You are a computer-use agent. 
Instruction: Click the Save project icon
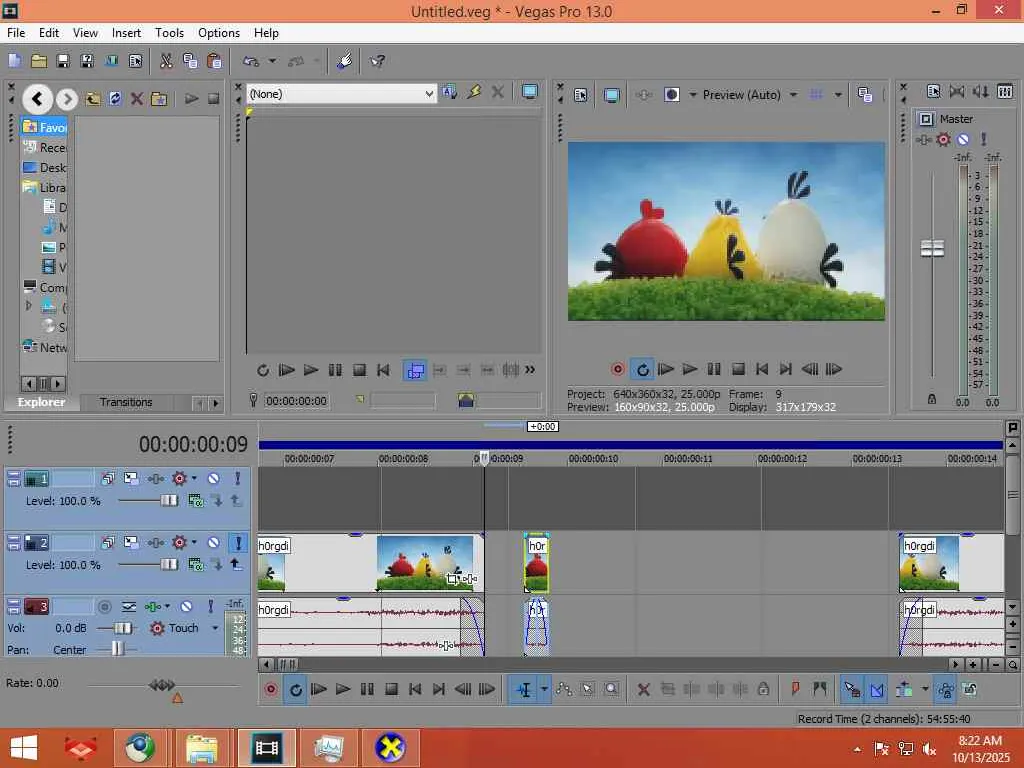coord(63,61)
